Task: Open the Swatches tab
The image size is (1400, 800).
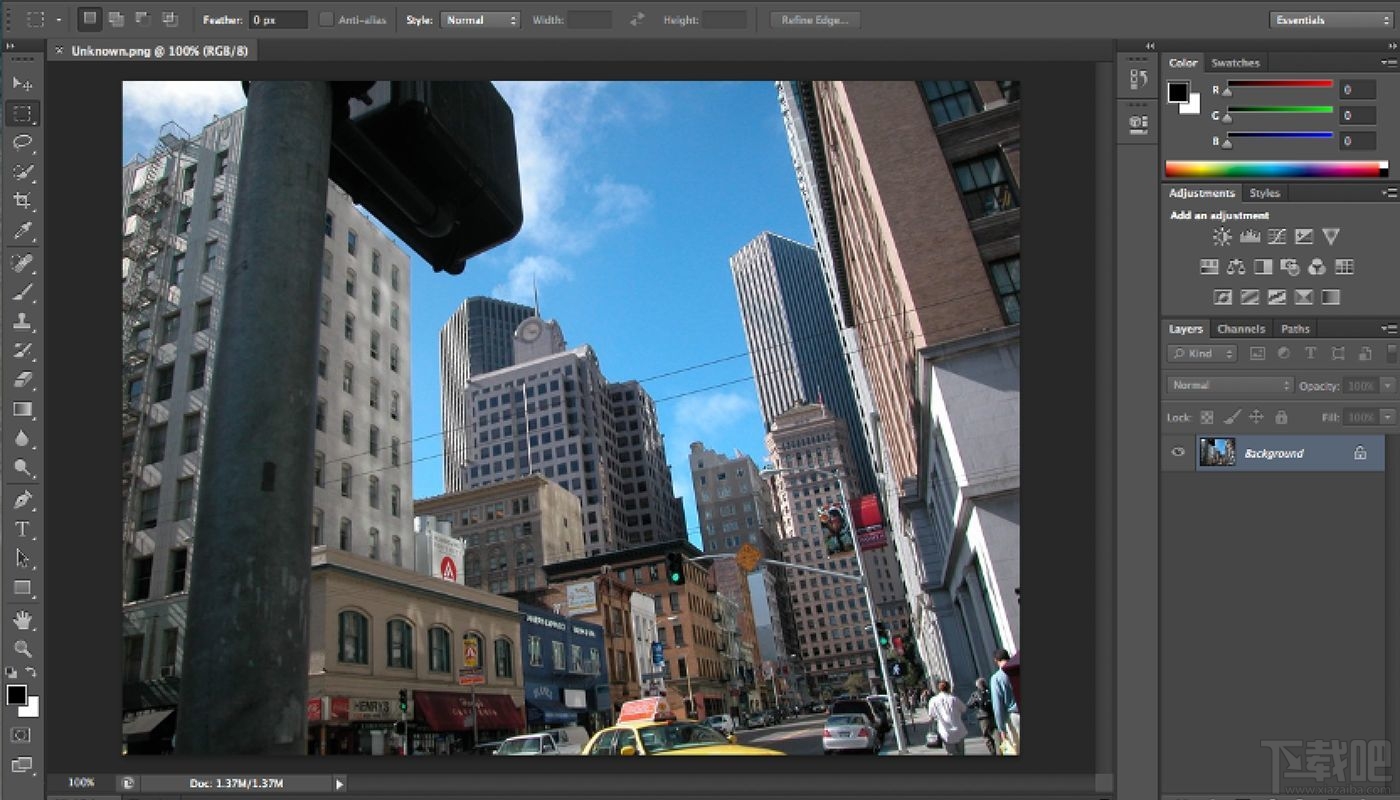Action: coord(1236,62)
